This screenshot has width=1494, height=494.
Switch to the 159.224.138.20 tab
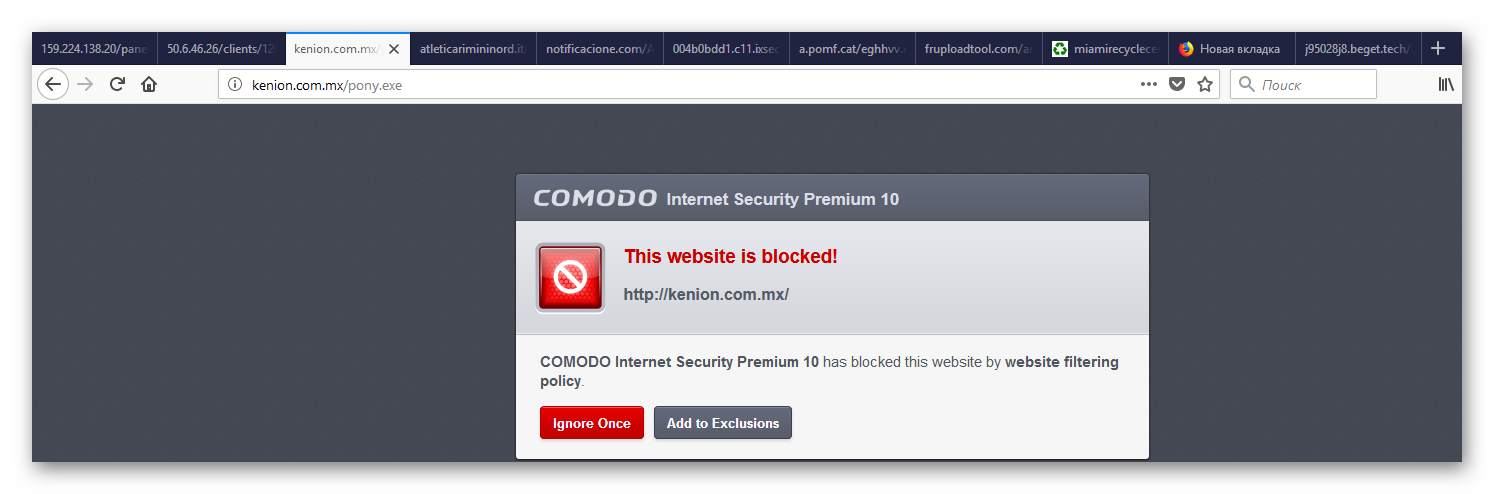coord(94,49)
